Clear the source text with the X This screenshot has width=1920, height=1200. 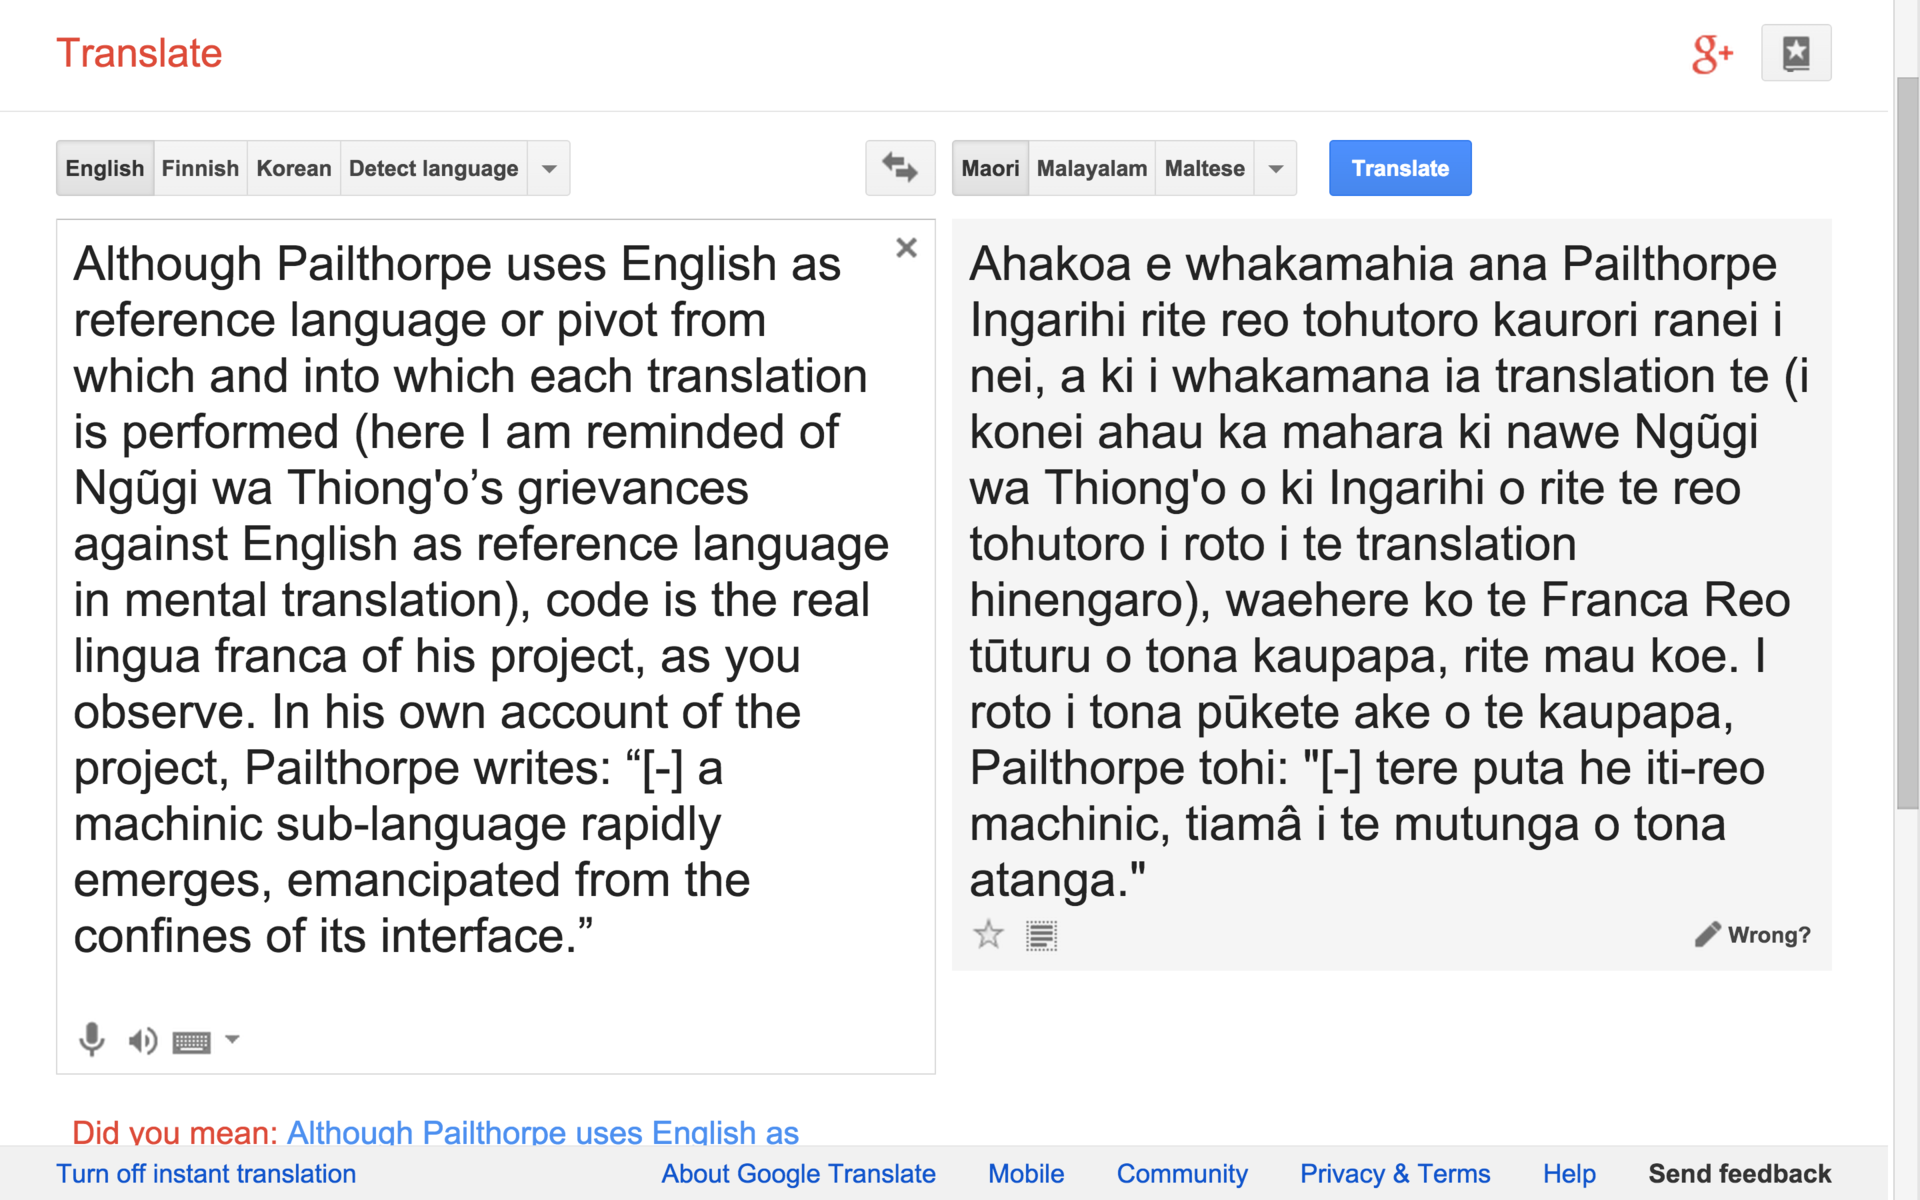906,248
